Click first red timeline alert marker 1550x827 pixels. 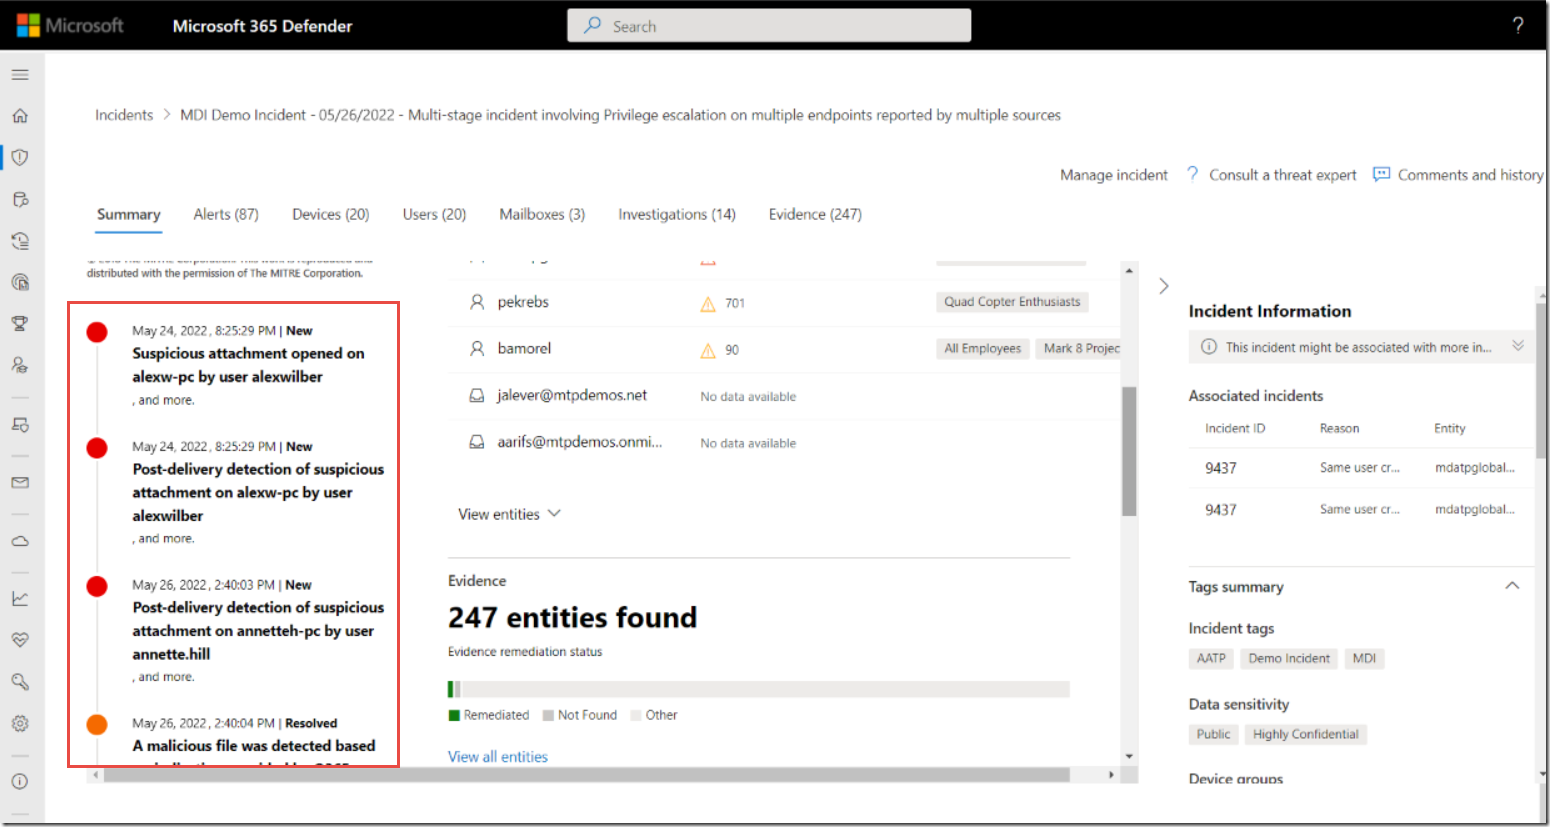(x=97, y=332)
